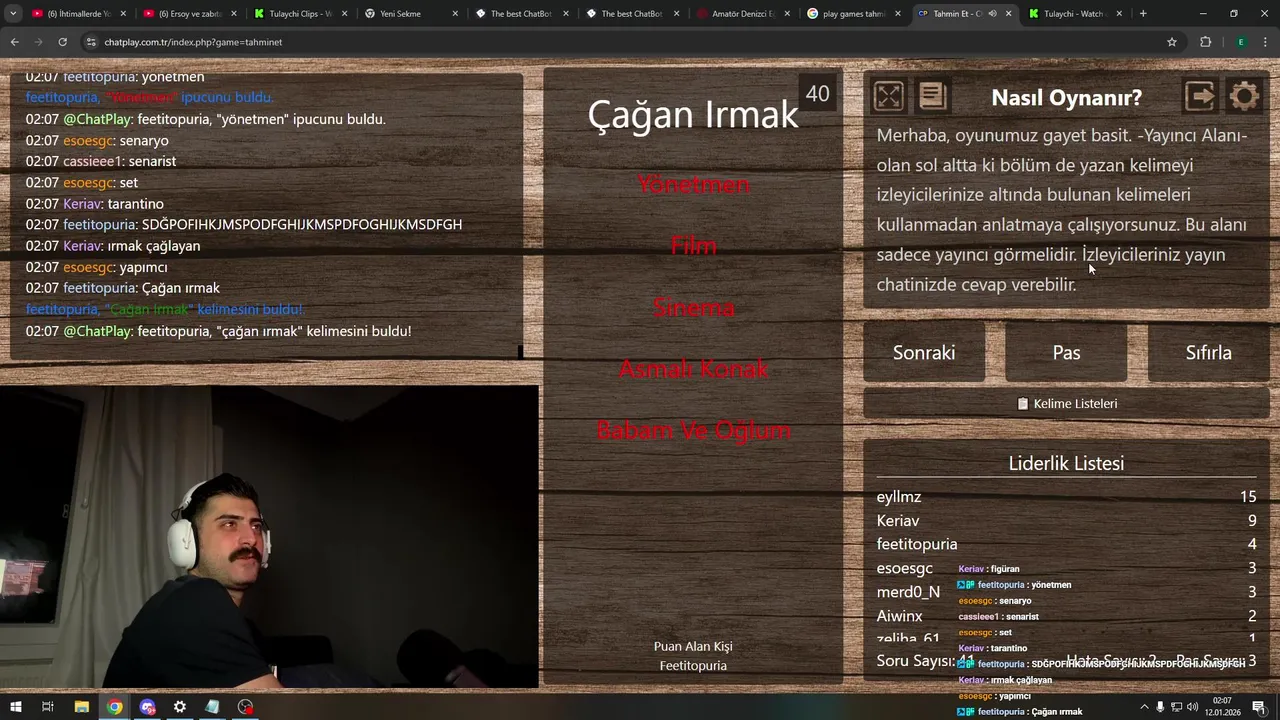This screenshot has width=1280, height=720.
Task: Switch to the Tulaychi Clips tab
Action: [300, 14]
